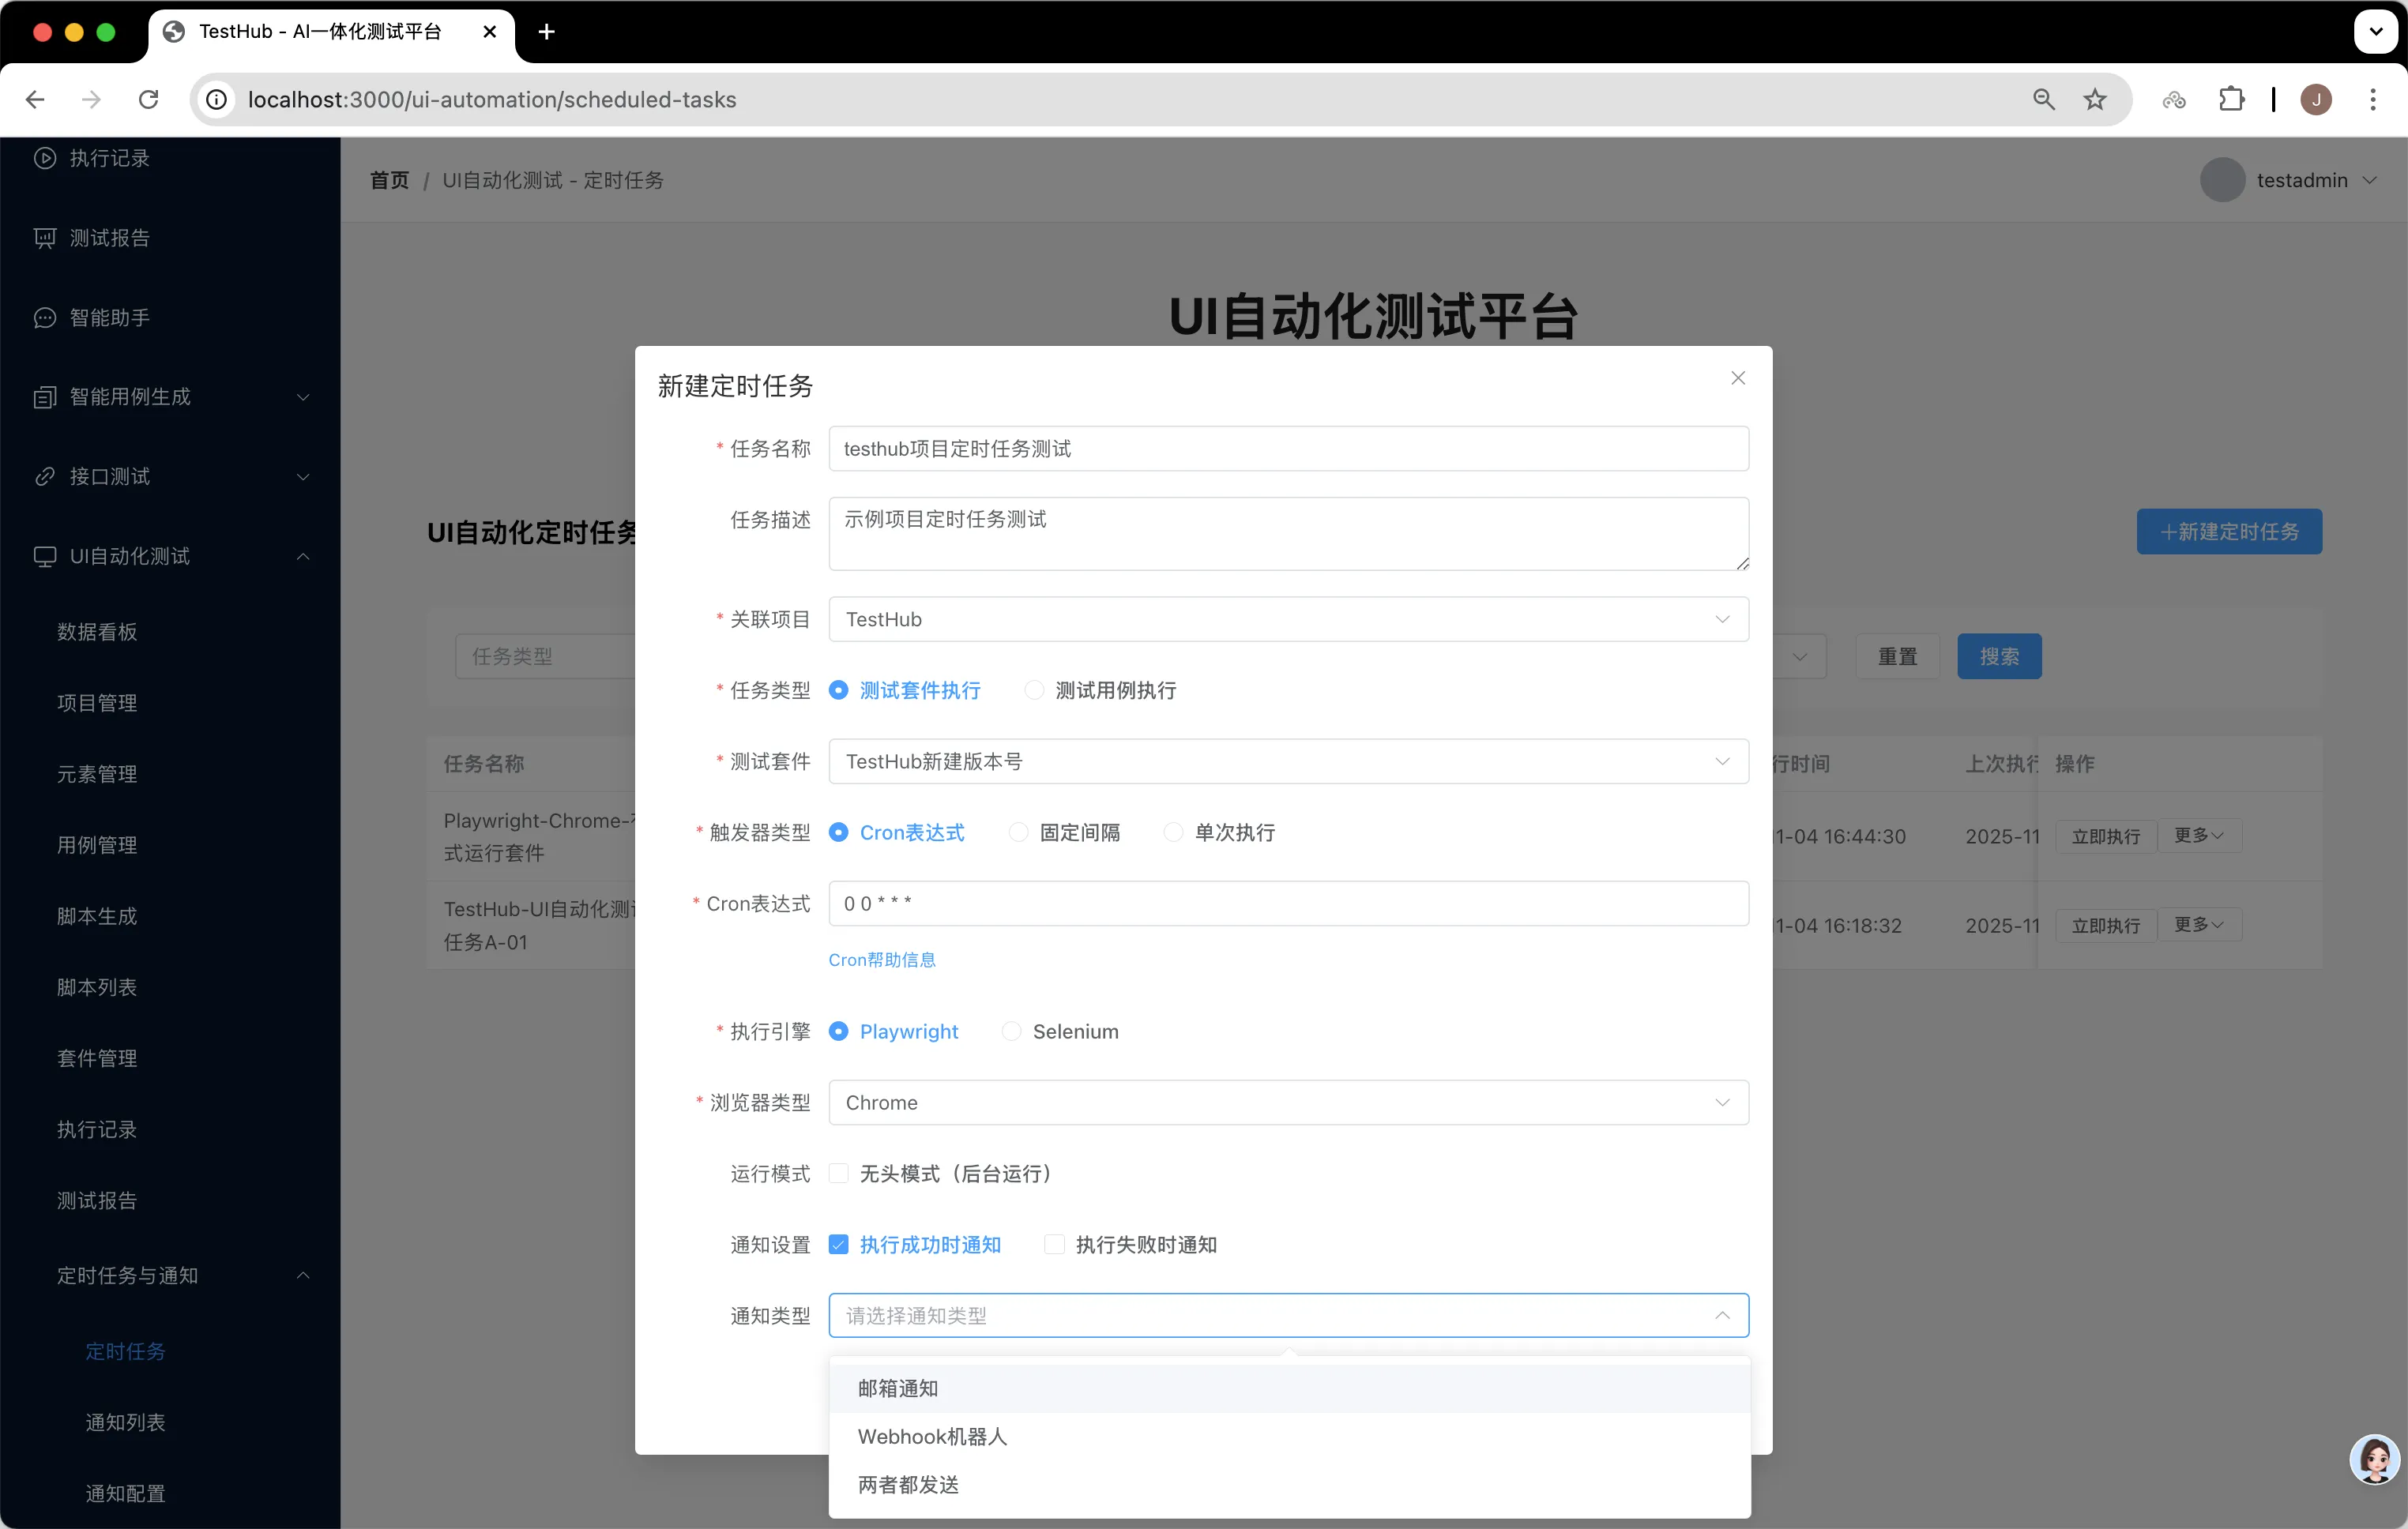Click the 测试报告 icon in top sidebar
This screenshot has width=2408, height=1529.
coord(45,238)
